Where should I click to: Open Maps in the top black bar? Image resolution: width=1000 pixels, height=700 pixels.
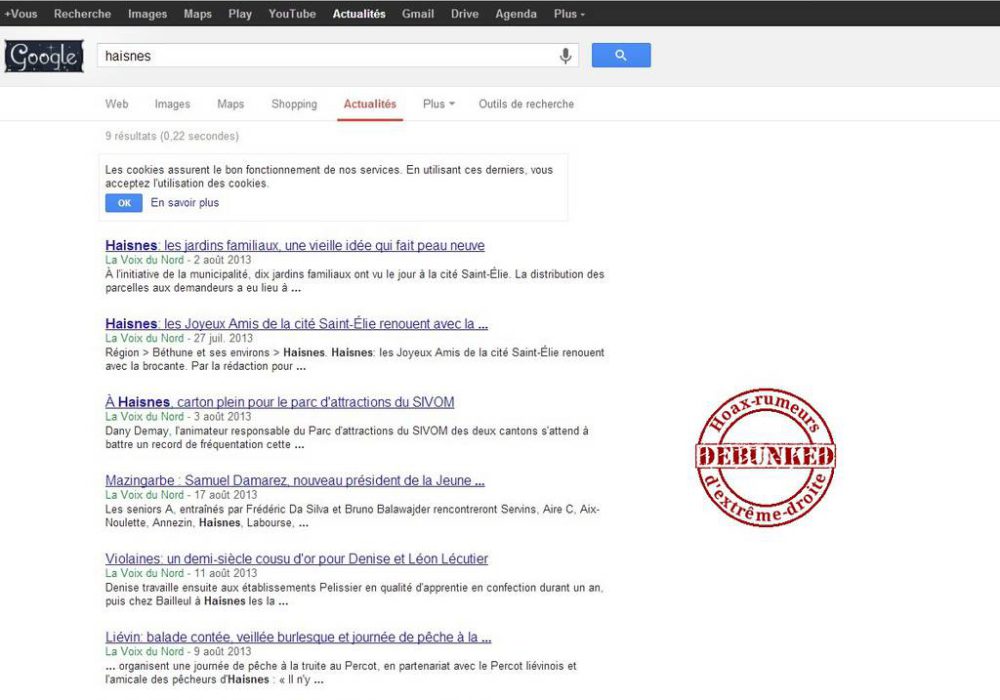coord(198,13)
